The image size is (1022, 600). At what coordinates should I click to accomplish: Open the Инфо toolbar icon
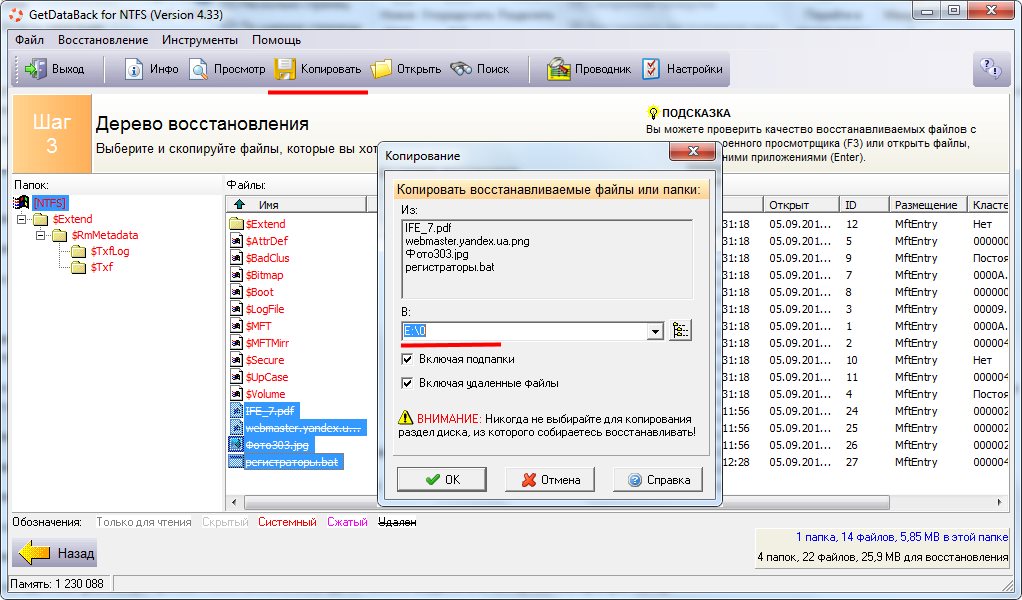click(134, 69)
